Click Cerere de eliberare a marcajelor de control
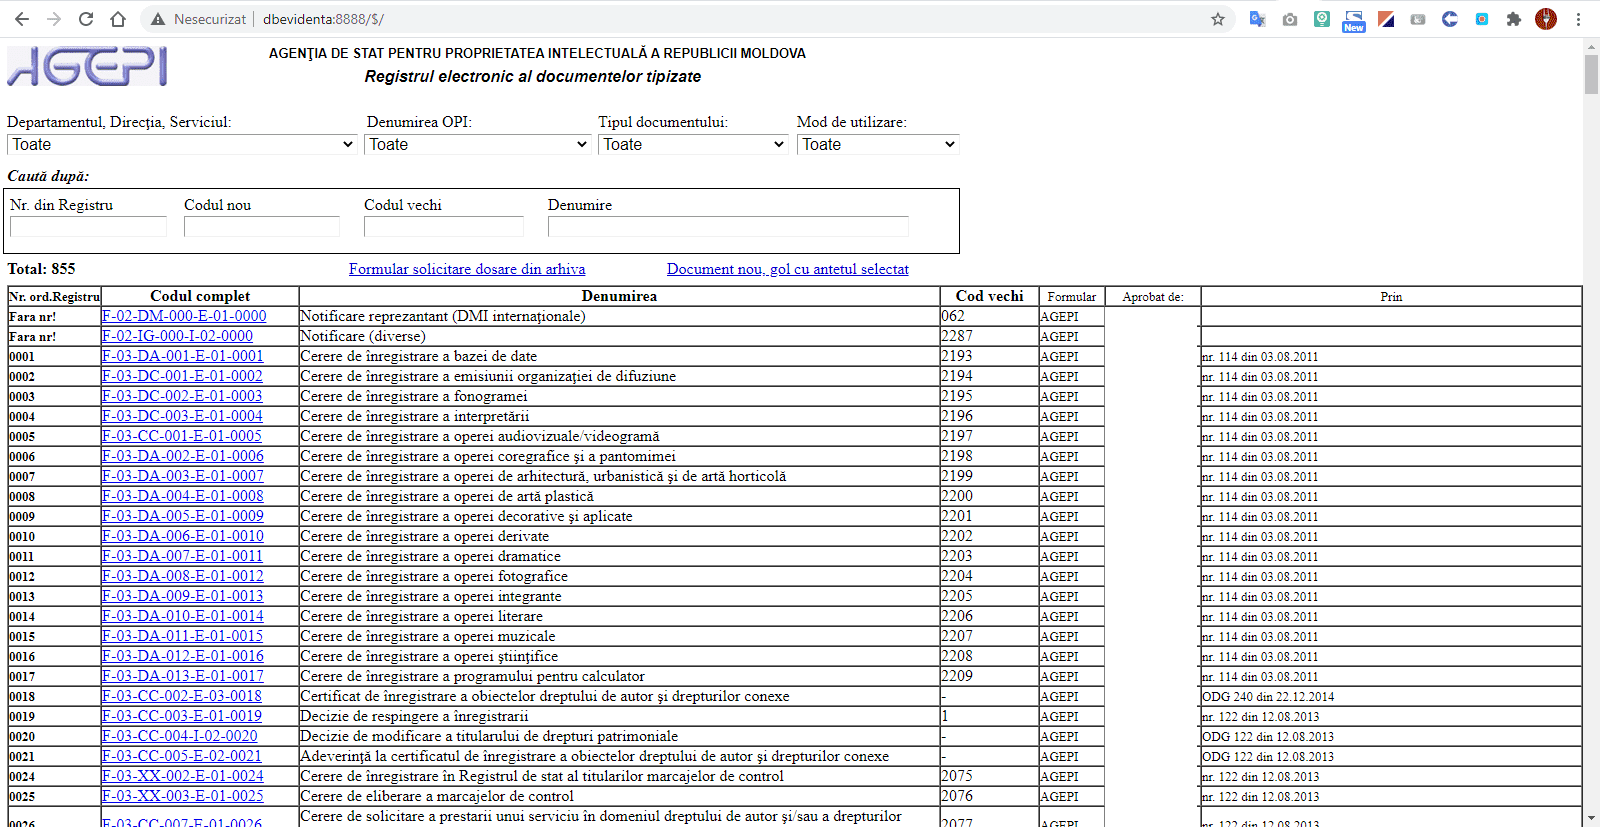Viewport: 1600px width, 832px height. tap(437, 796)
